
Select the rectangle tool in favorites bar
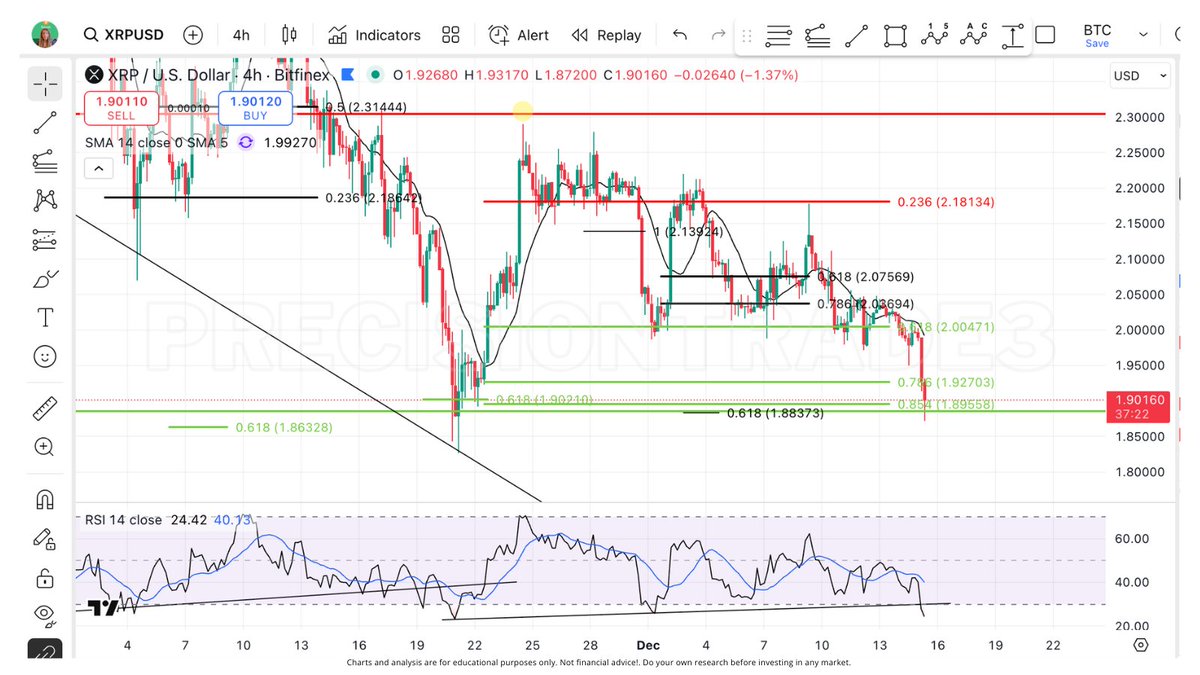click(895, 36)
